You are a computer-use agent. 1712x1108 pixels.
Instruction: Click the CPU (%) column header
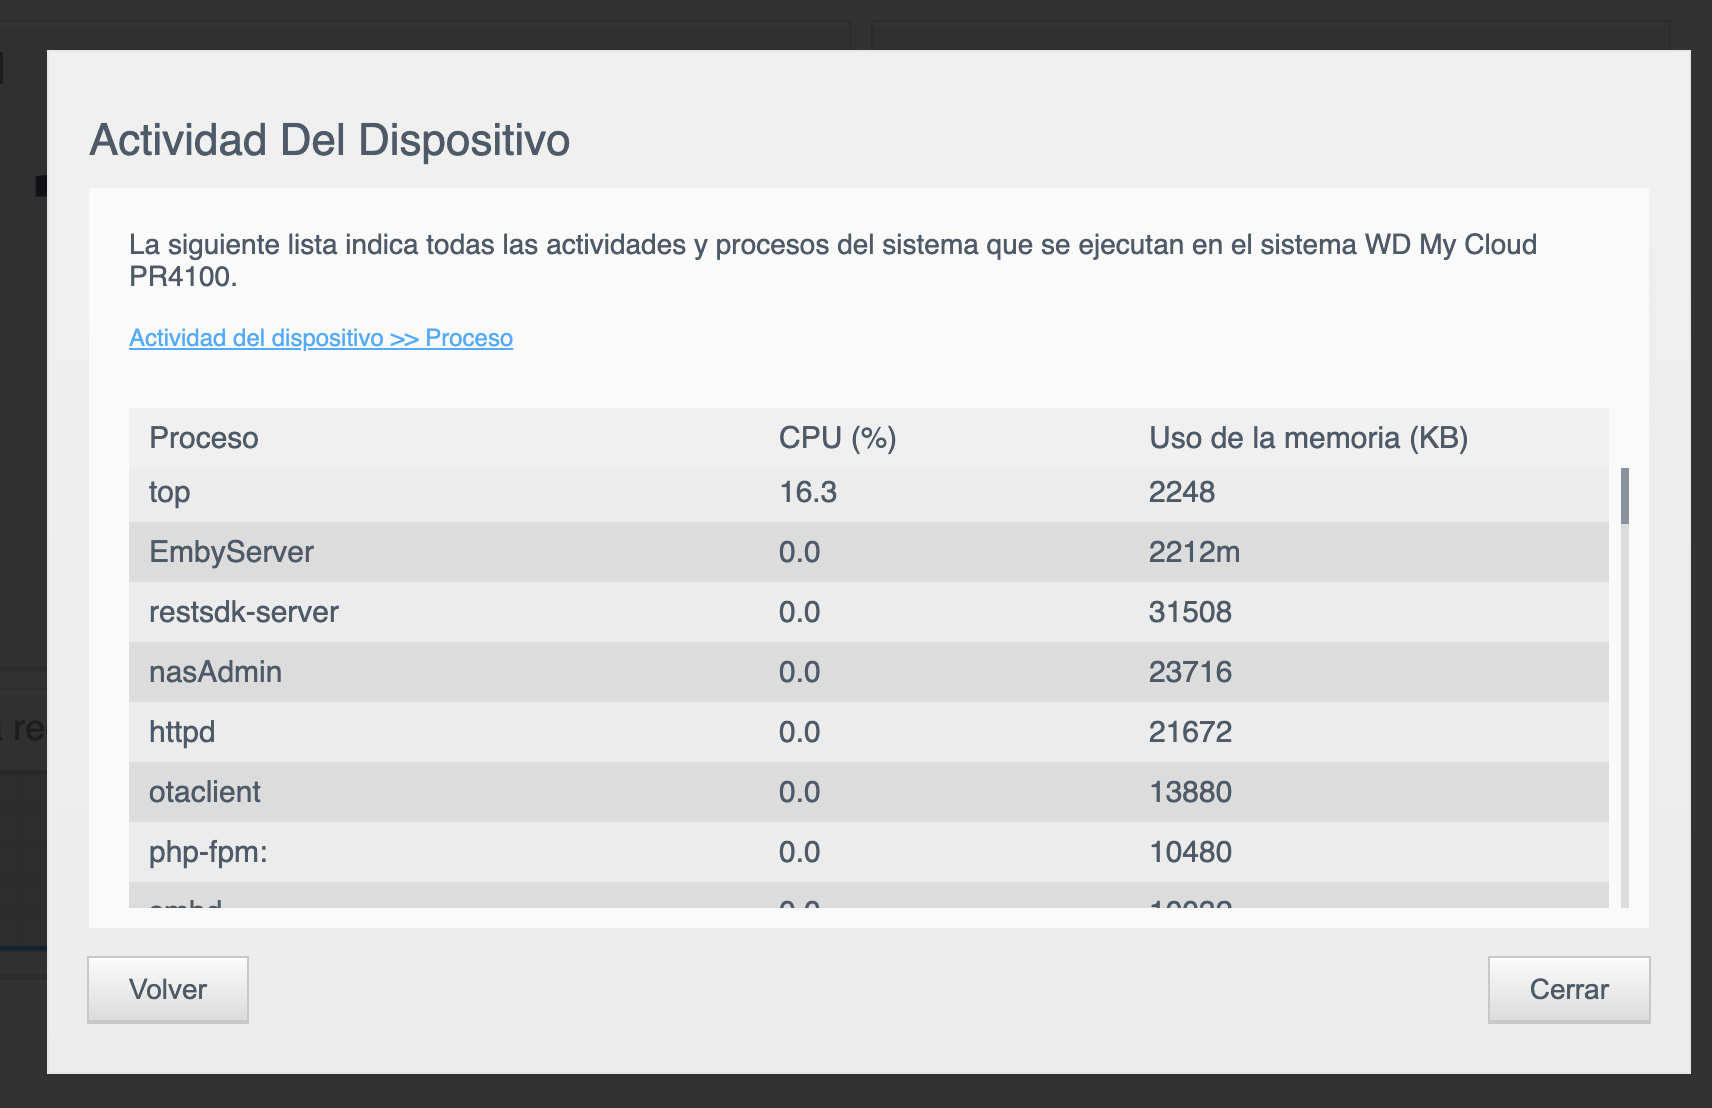[837, 438]
